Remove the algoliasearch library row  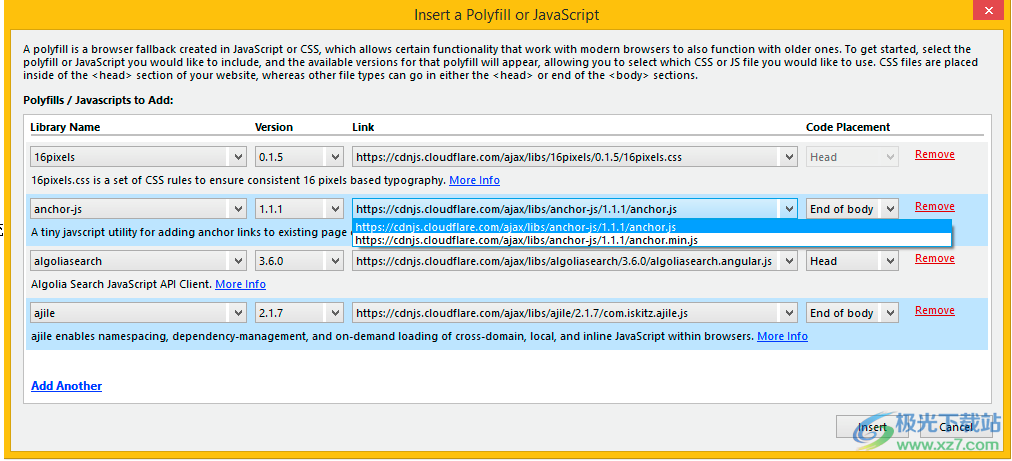pos(935,258)
